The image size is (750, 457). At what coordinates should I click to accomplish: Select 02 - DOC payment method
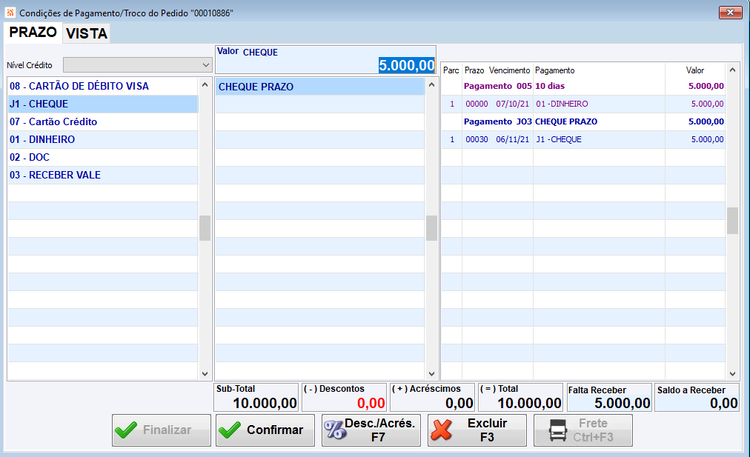pyautogui.click(x=103, y=157)
